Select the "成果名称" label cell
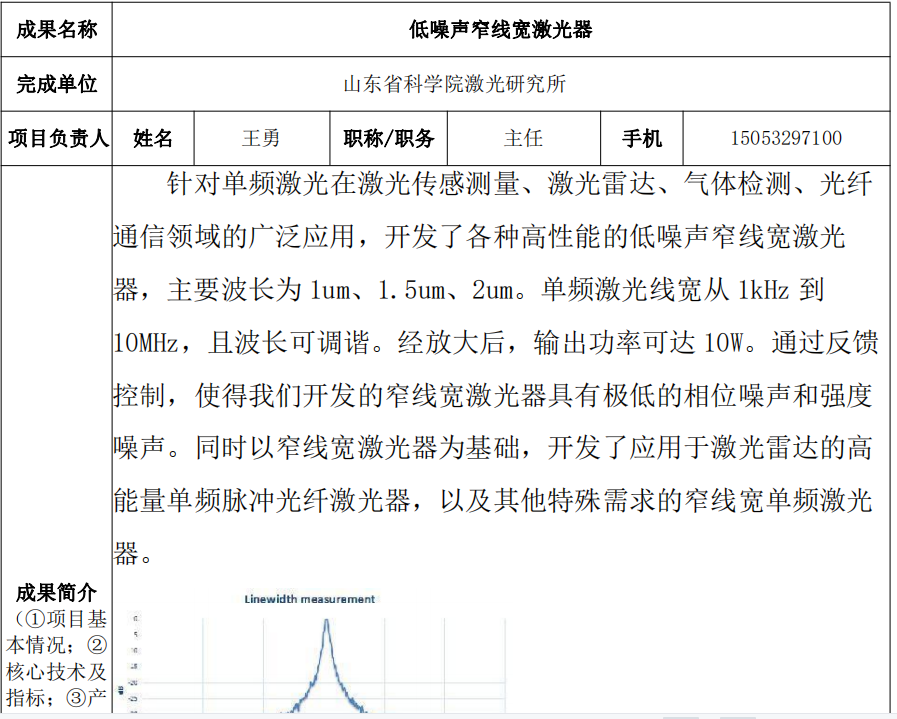The width and height of the screenshot is (897, 719). pos(57,30)
